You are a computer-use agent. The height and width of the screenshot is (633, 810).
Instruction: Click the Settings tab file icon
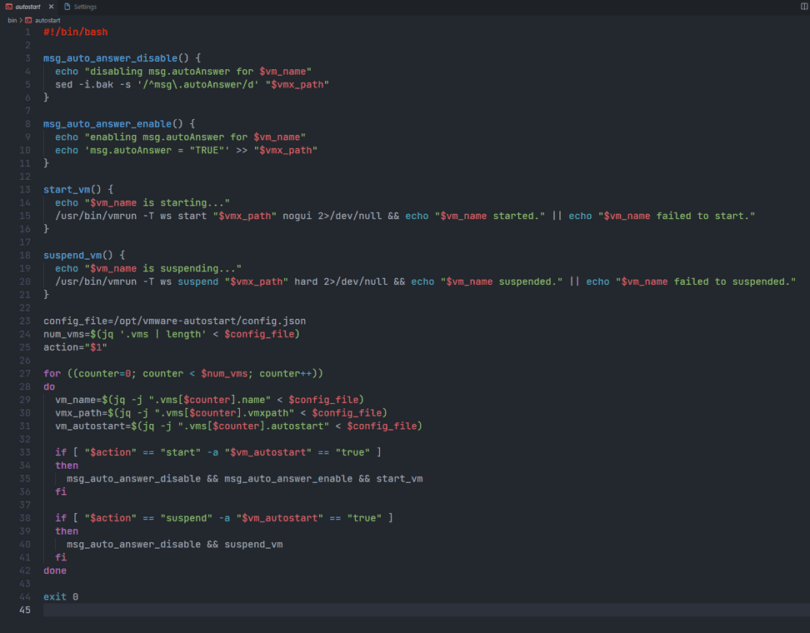(x=67, y=7)
